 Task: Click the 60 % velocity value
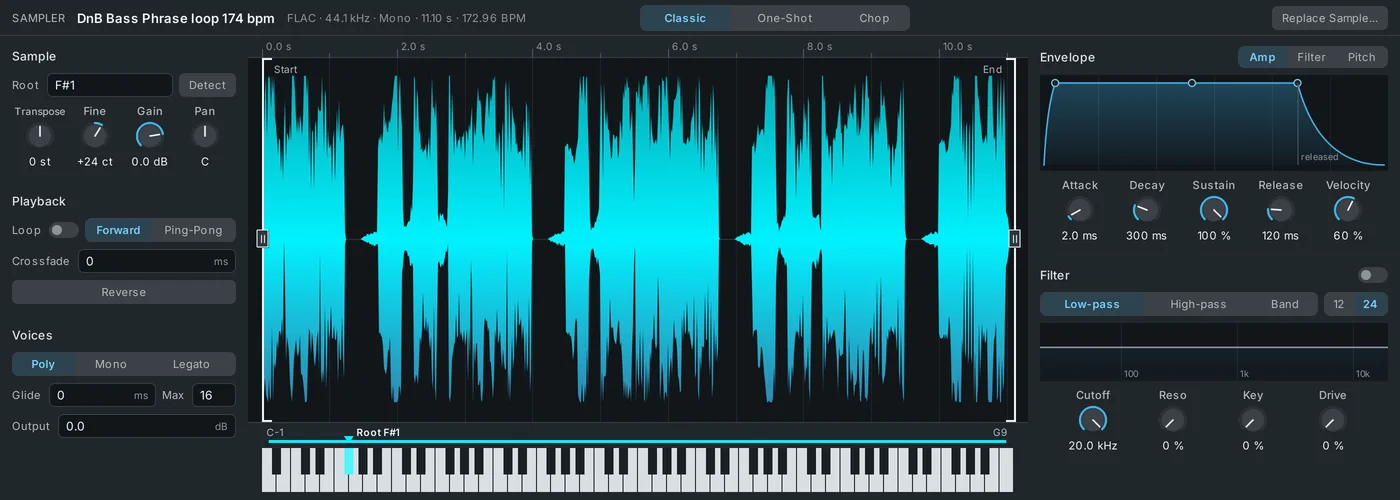click(x=1348, y=236)
